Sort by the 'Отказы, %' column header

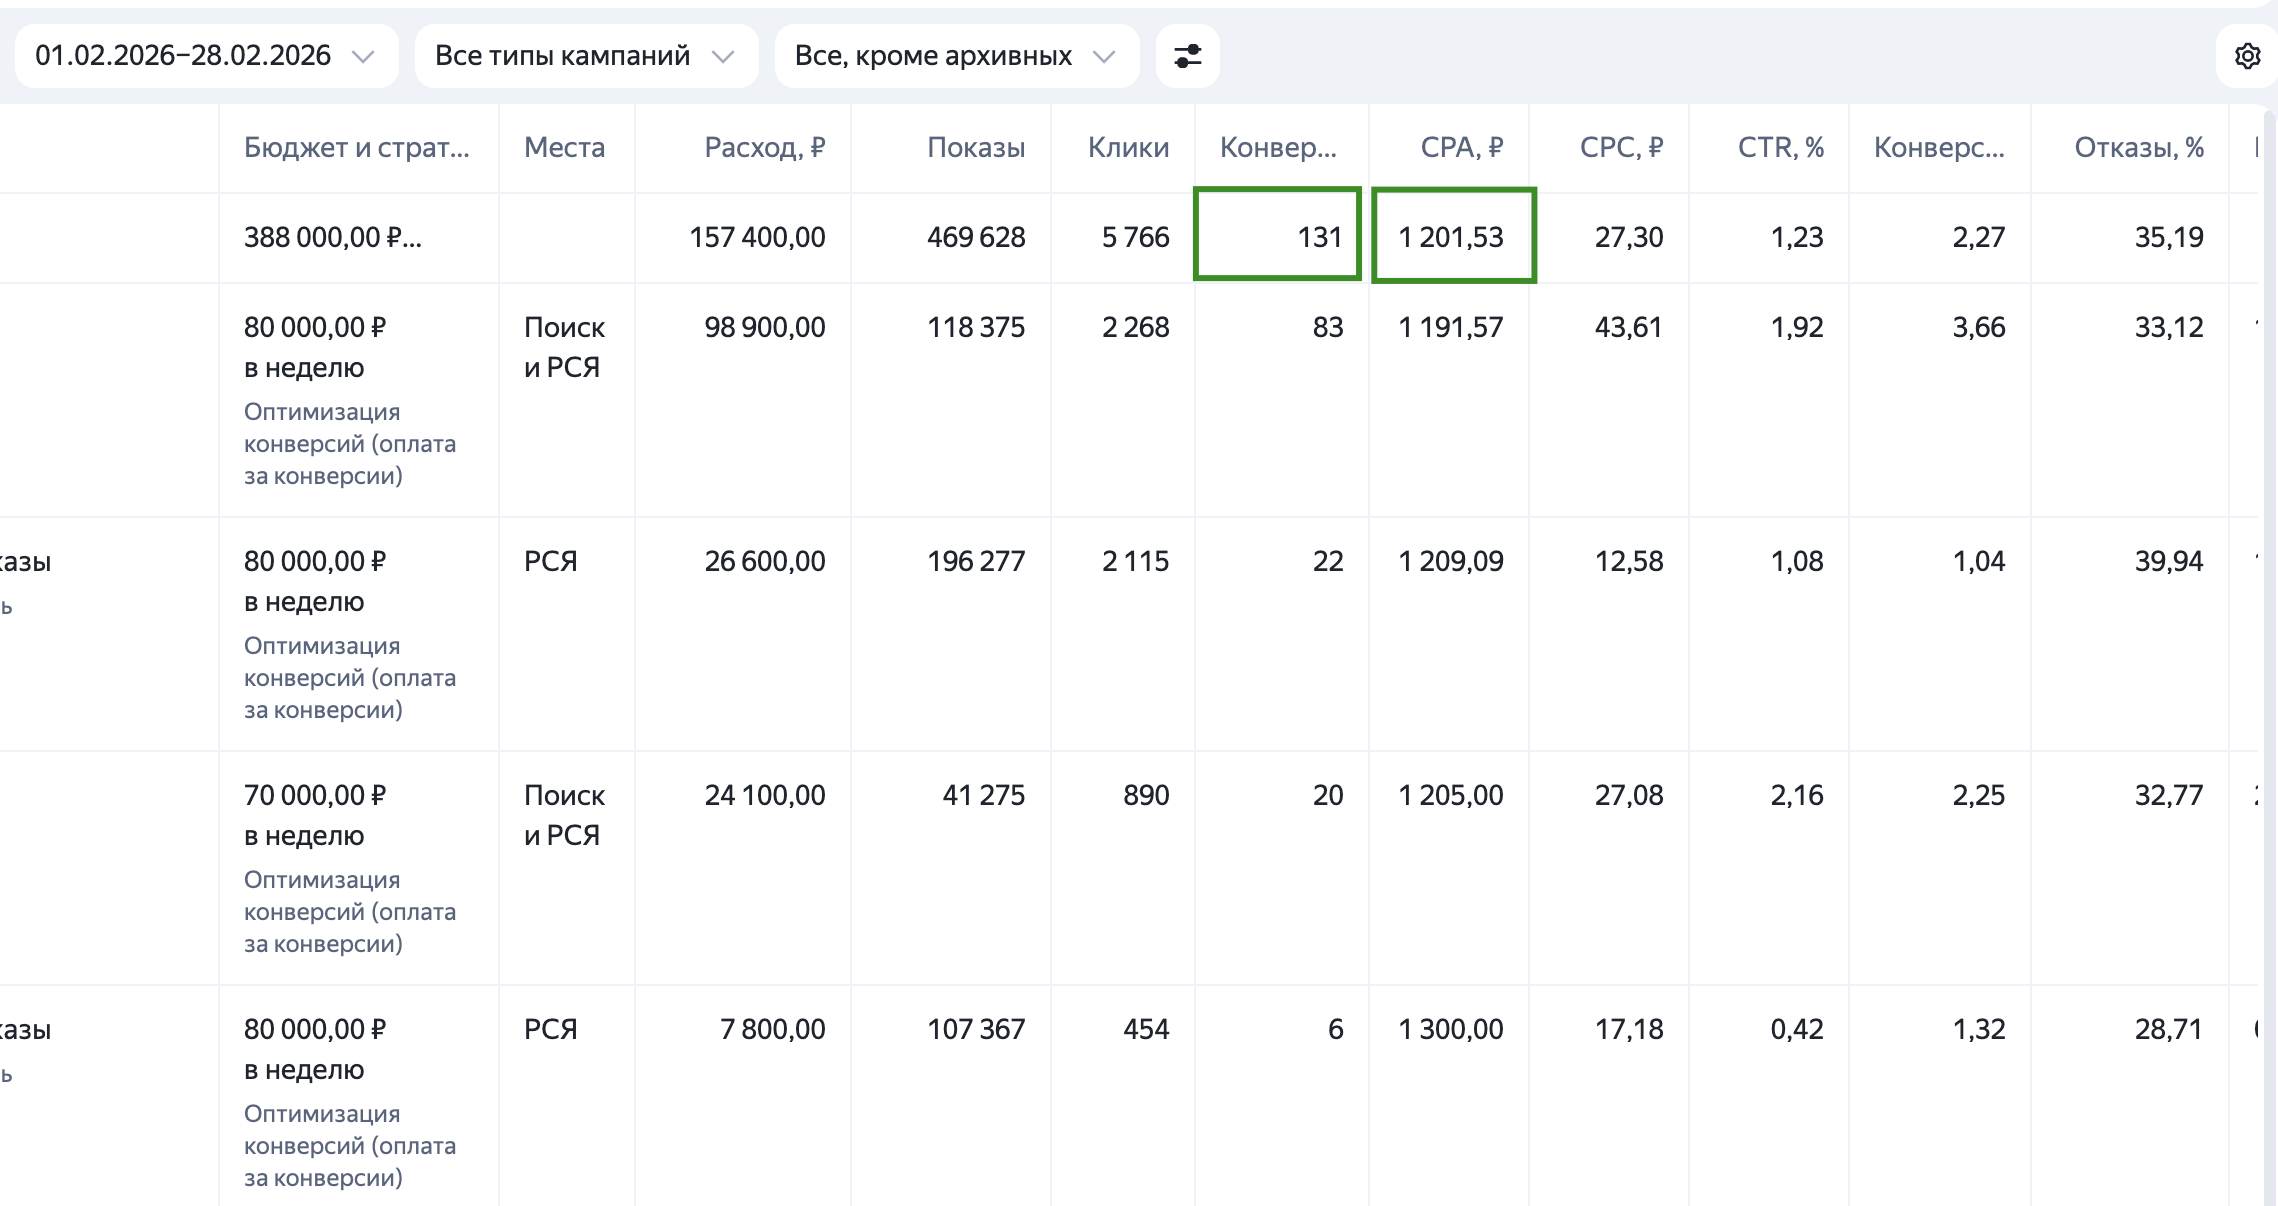tap(2138, 148)
